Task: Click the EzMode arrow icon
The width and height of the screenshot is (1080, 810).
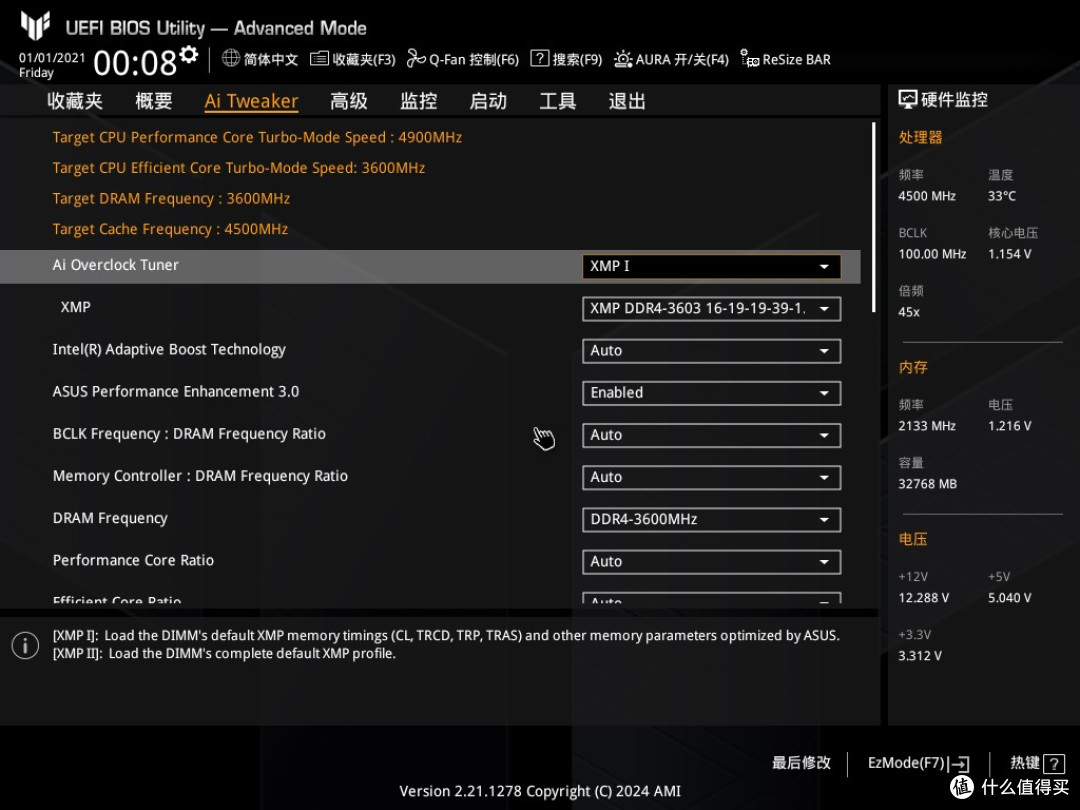Action: click(x=959, y=764)
